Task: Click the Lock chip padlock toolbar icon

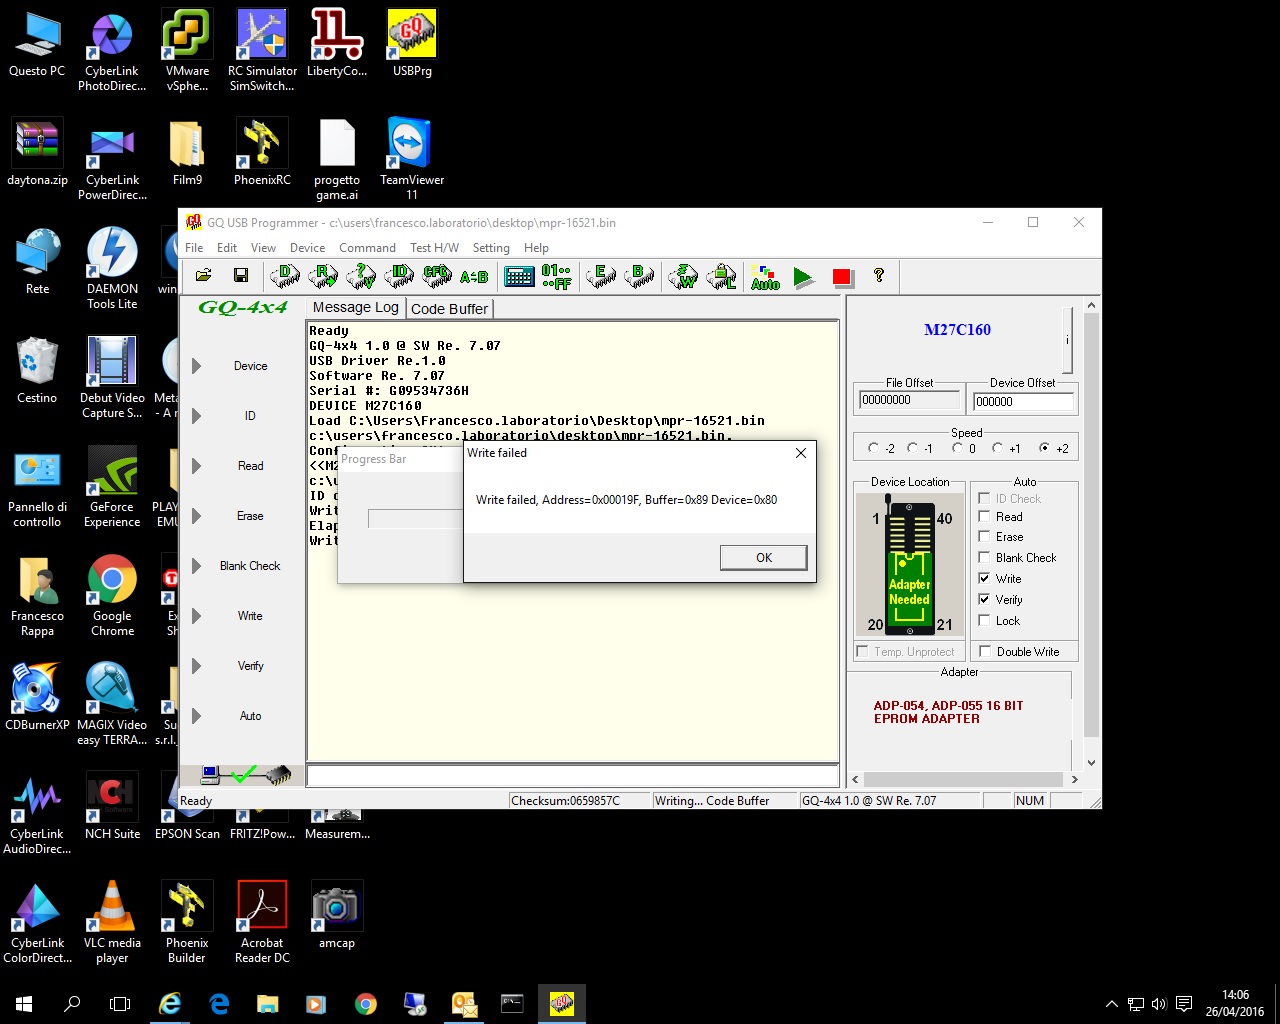Action: click(722, 277)
